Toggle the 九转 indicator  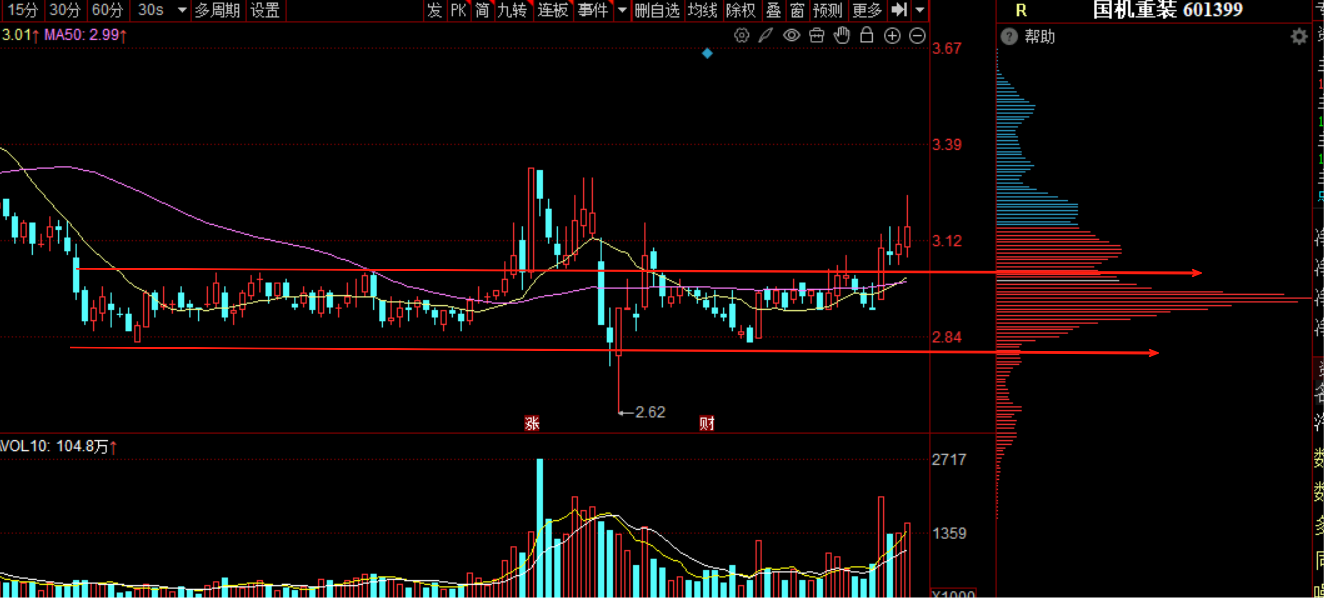point(512,10)
